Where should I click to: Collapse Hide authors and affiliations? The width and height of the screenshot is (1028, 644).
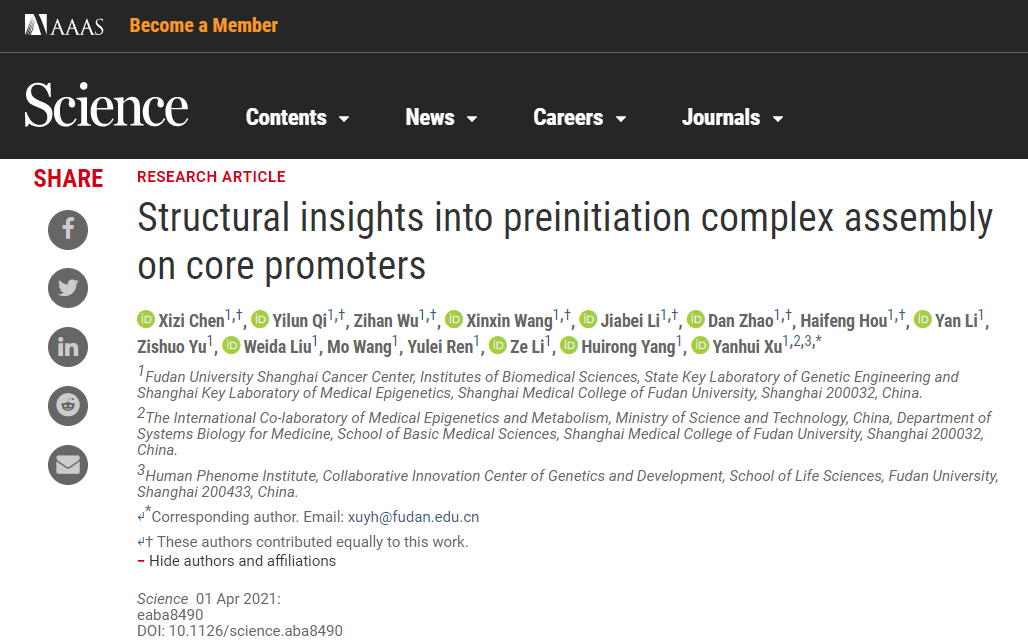[237, 561]
